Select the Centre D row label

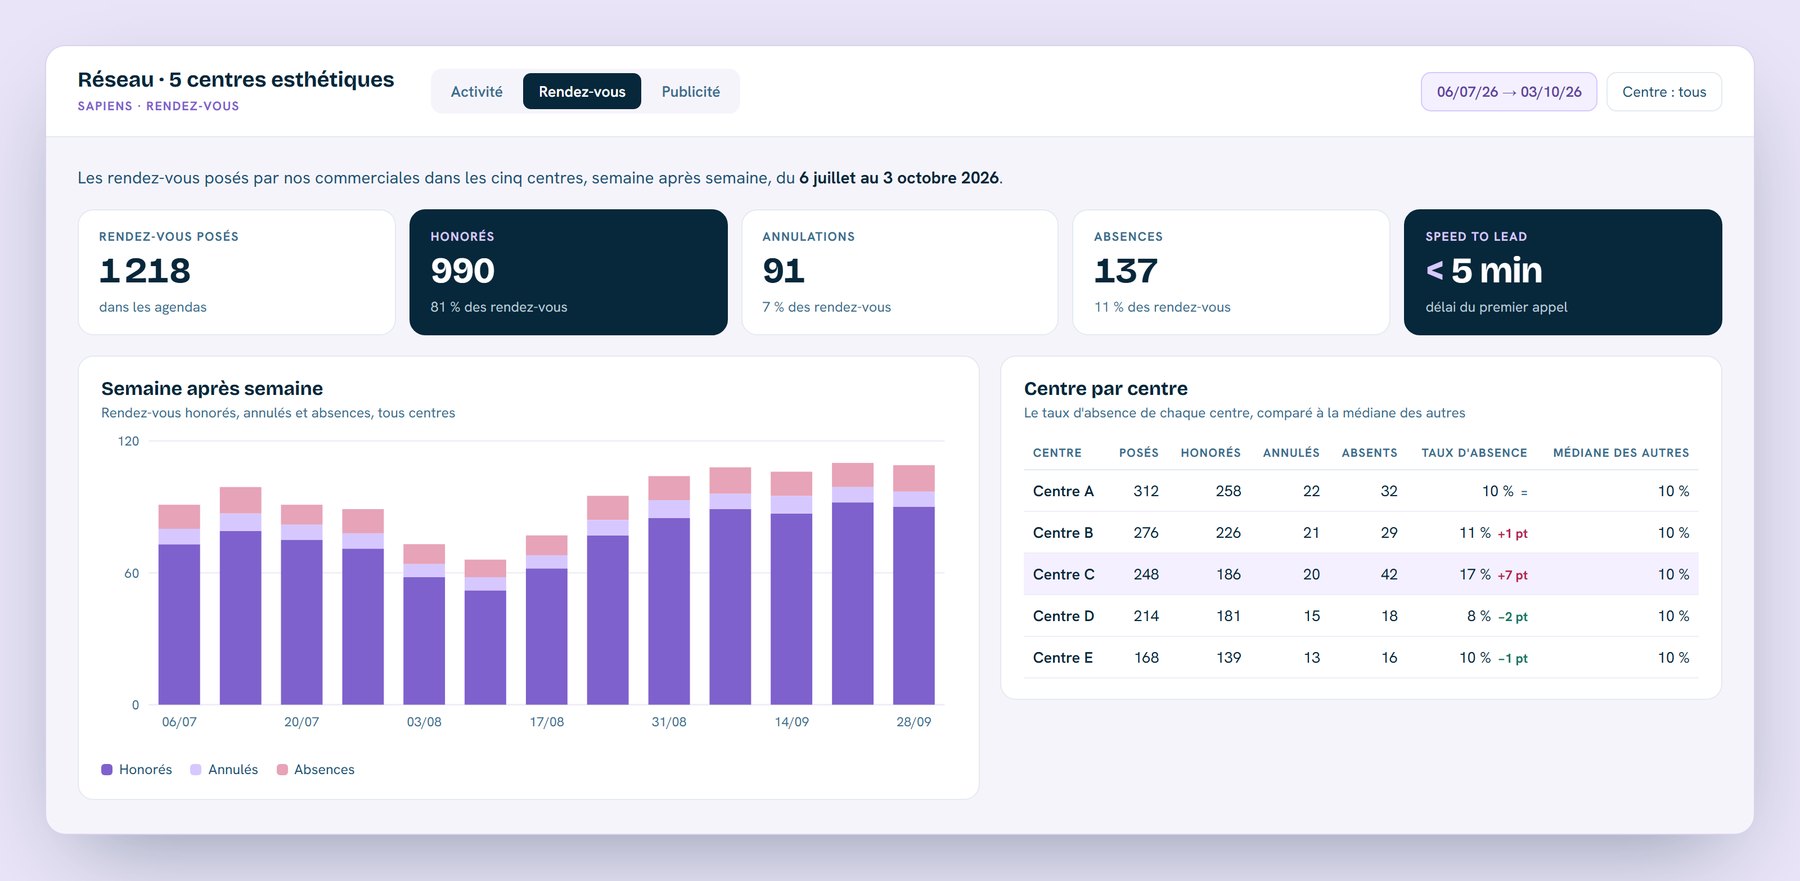click(1063, 616)
